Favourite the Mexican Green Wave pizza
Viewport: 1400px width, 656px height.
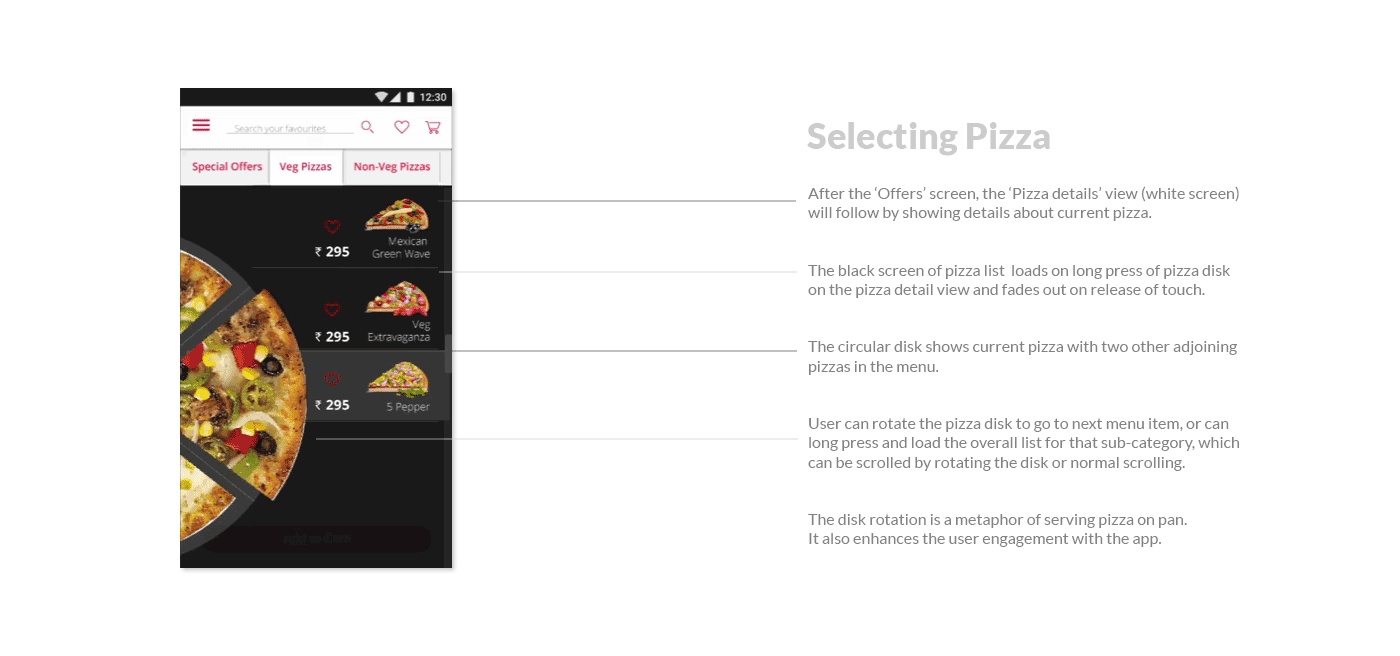point(332,227)
